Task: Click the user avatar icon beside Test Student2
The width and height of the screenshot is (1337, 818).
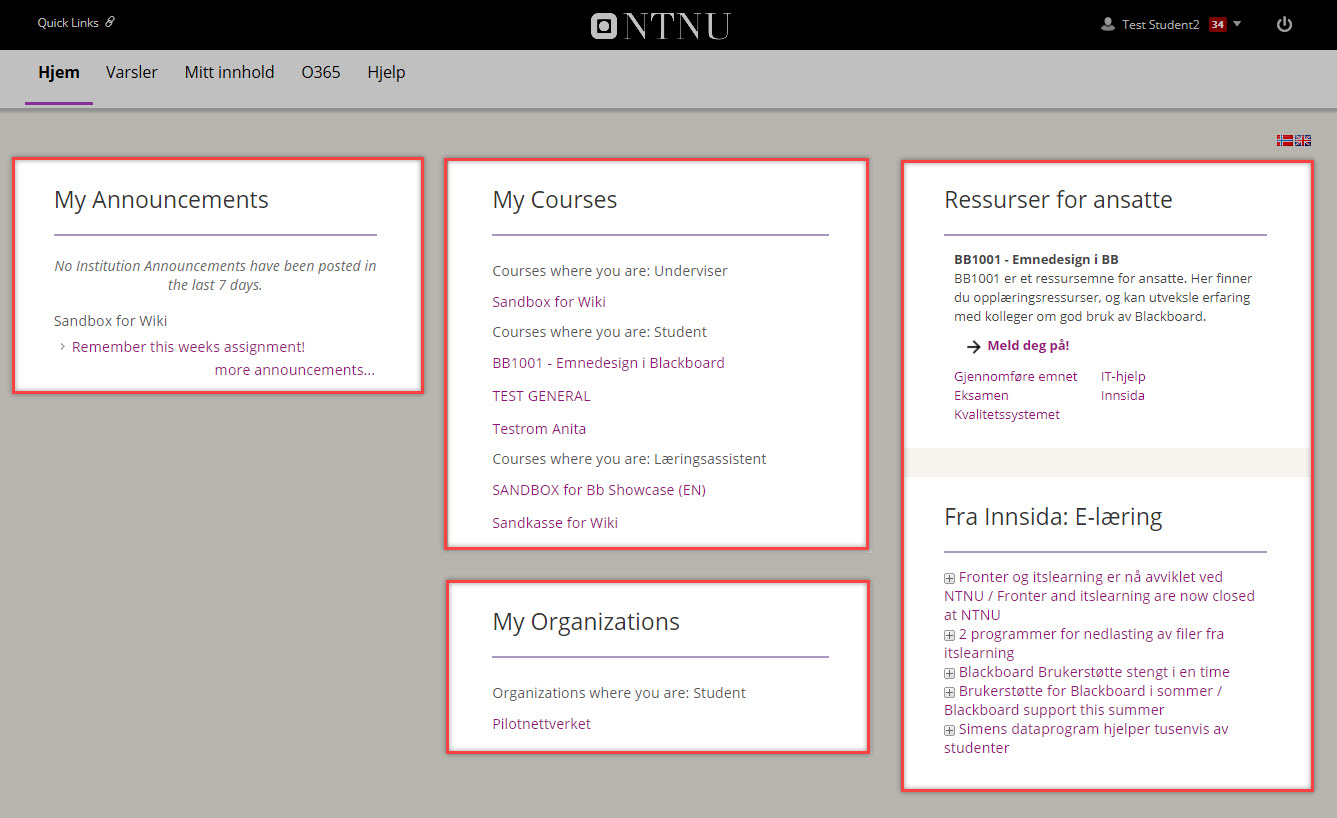Action: pos(1107,24)
